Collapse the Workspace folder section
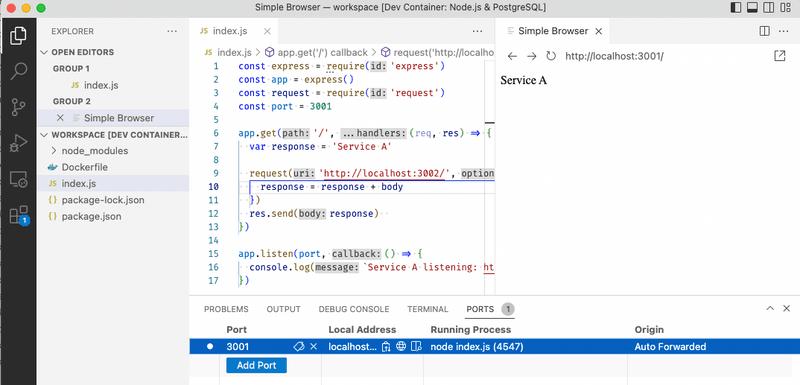This screenshot has width=800, height=385. 113,135
